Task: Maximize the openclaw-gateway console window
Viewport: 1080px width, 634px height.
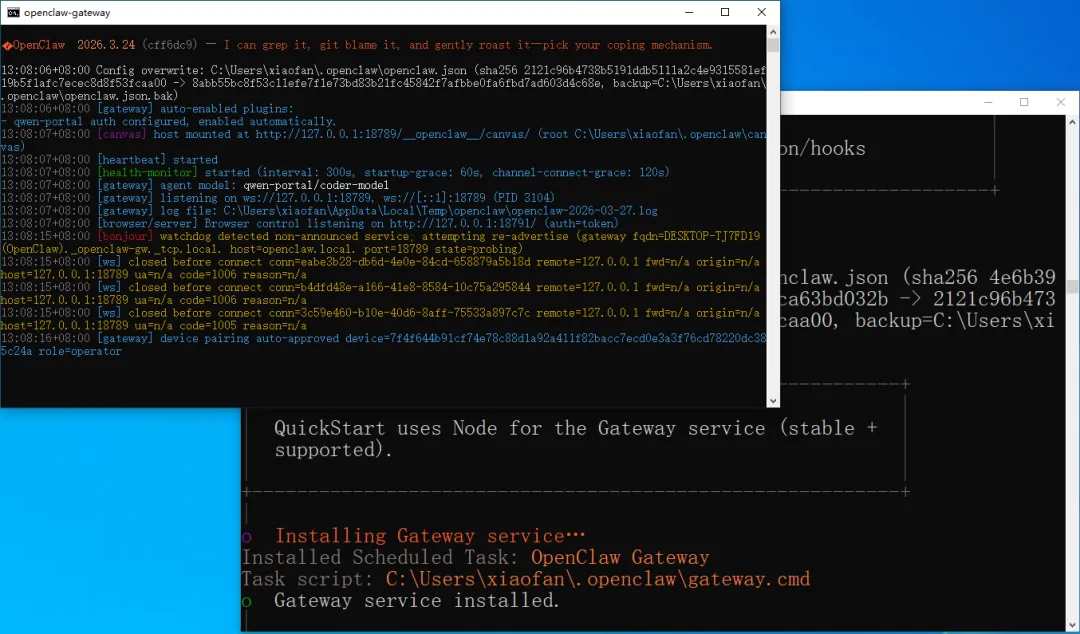Action: coord(725,12)
